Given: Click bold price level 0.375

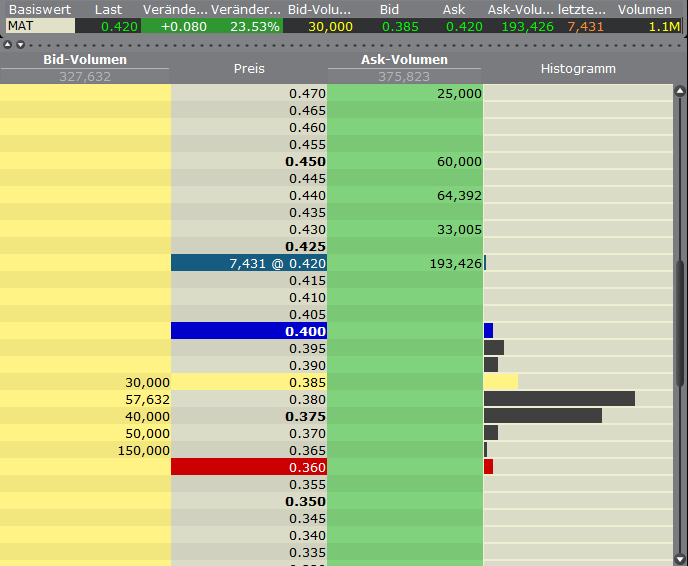Looking at the screenshot, I should [x=305, y=416].
